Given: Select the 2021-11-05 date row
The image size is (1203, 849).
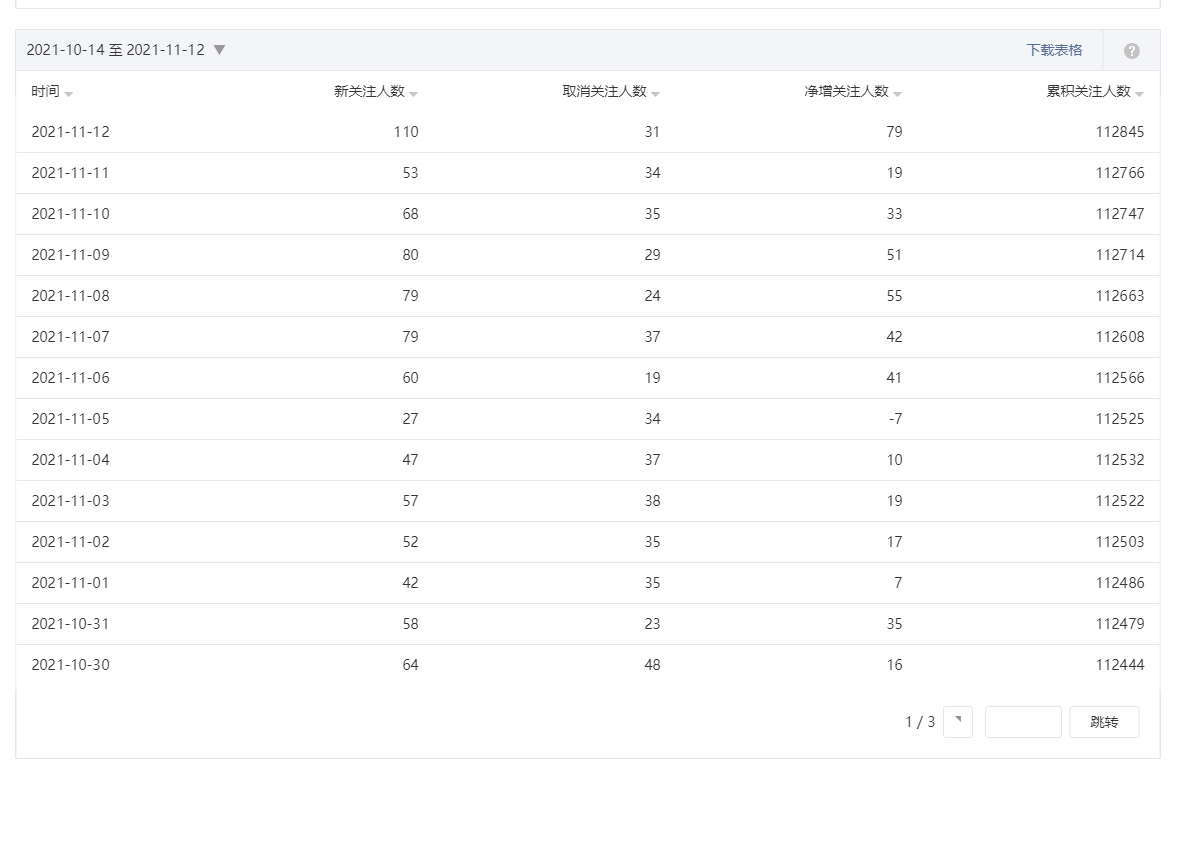Looking at the screenshot, I should tap(70, 419).
